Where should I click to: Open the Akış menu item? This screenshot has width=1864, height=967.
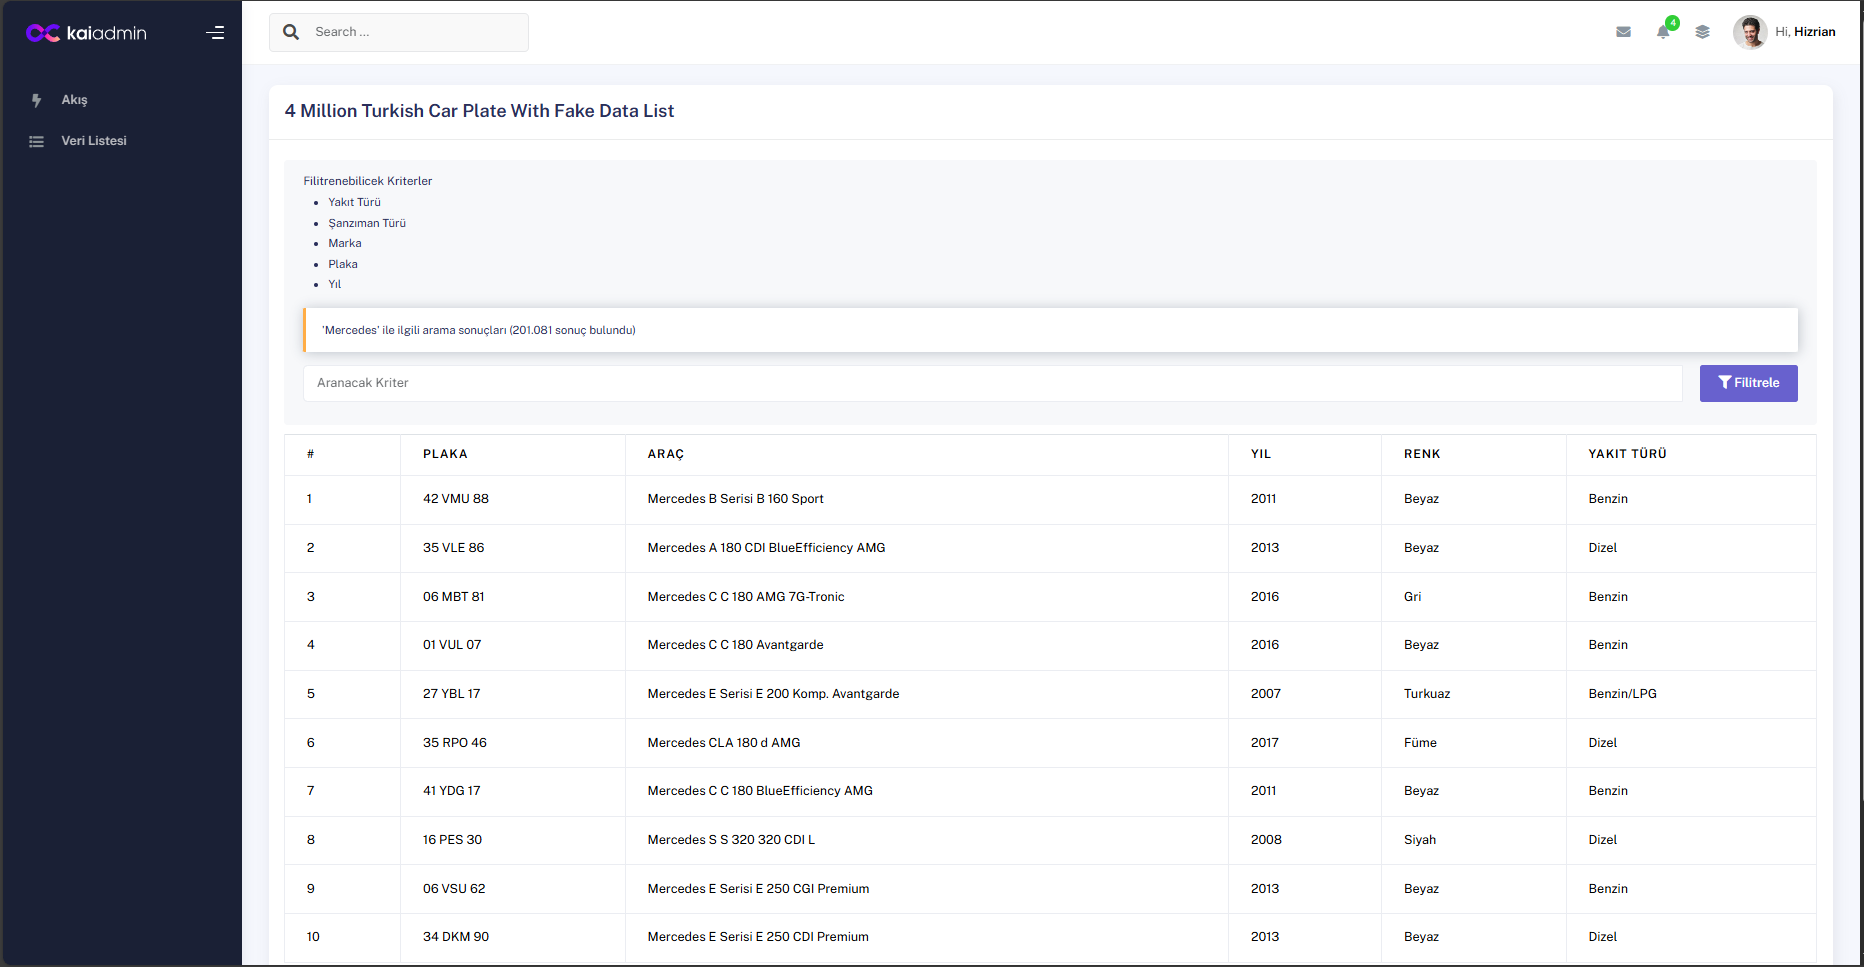(x=75, y=100)
